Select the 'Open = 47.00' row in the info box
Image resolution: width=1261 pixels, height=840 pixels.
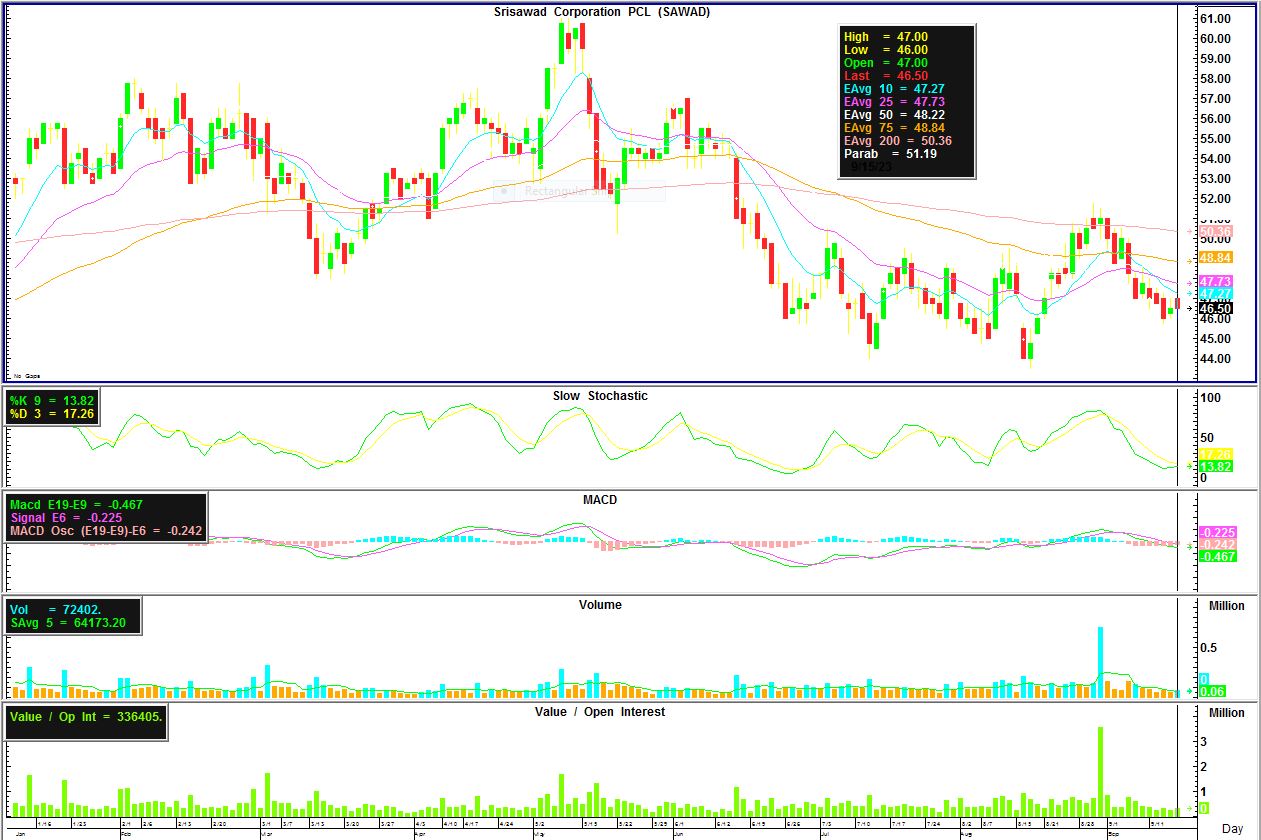pos(886,63)
